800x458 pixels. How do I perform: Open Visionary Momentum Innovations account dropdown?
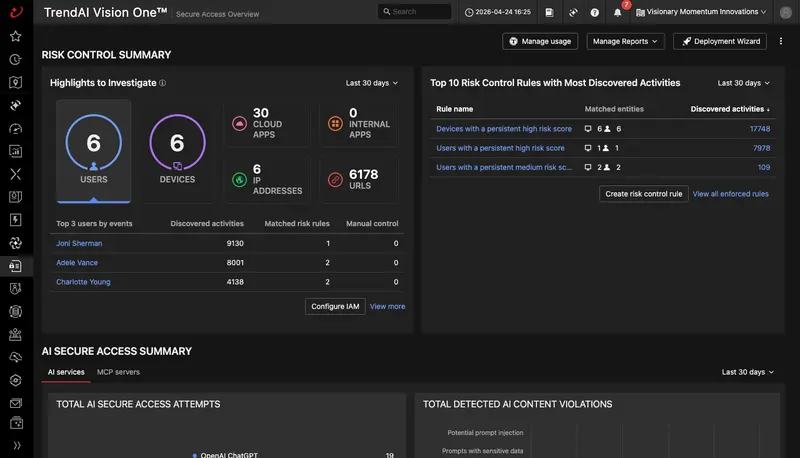point(701,12)
